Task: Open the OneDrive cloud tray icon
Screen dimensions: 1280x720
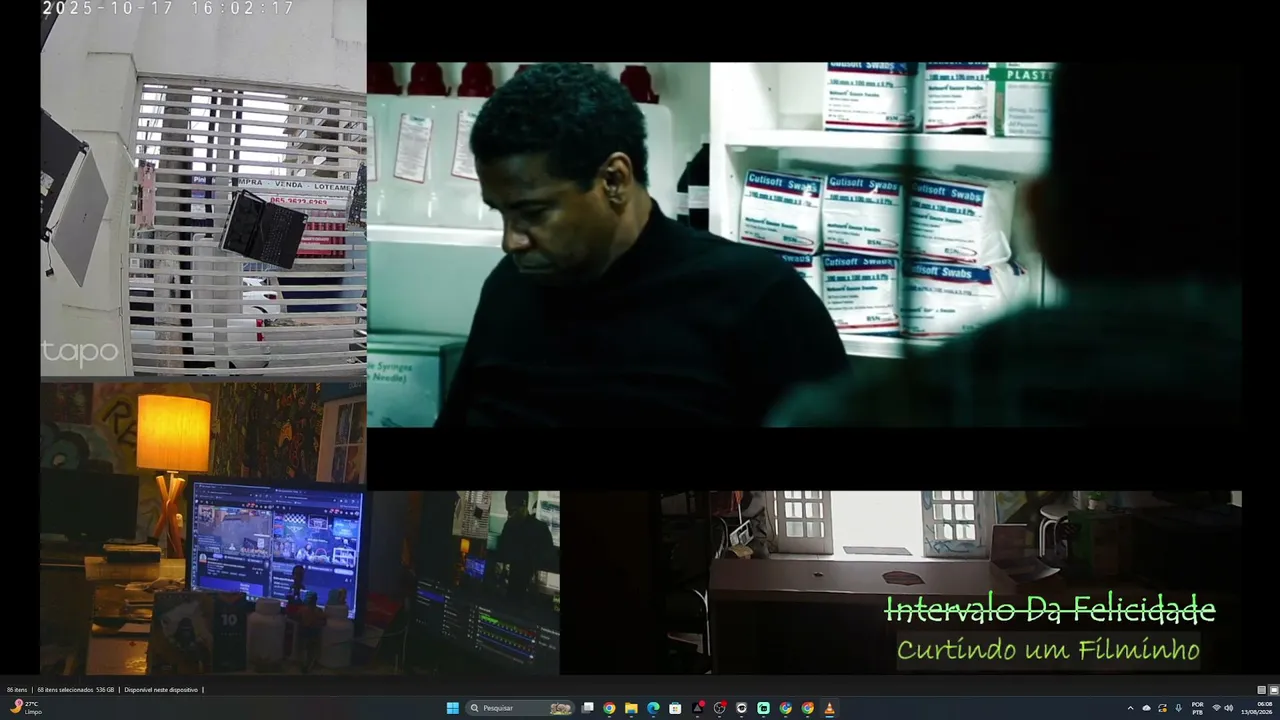Action: [x=1146, y=708]
